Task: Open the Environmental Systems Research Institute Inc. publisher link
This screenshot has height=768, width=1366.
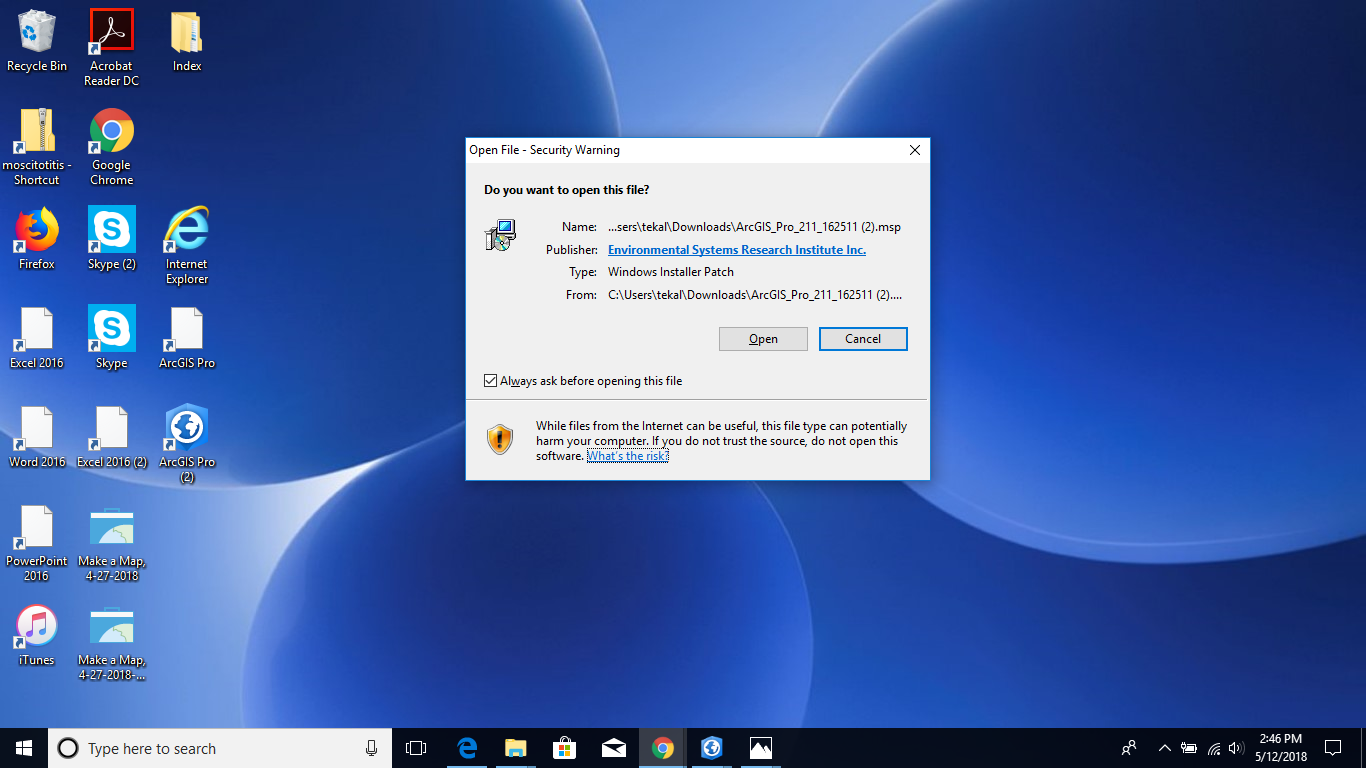Action: [x=737, y=250]
